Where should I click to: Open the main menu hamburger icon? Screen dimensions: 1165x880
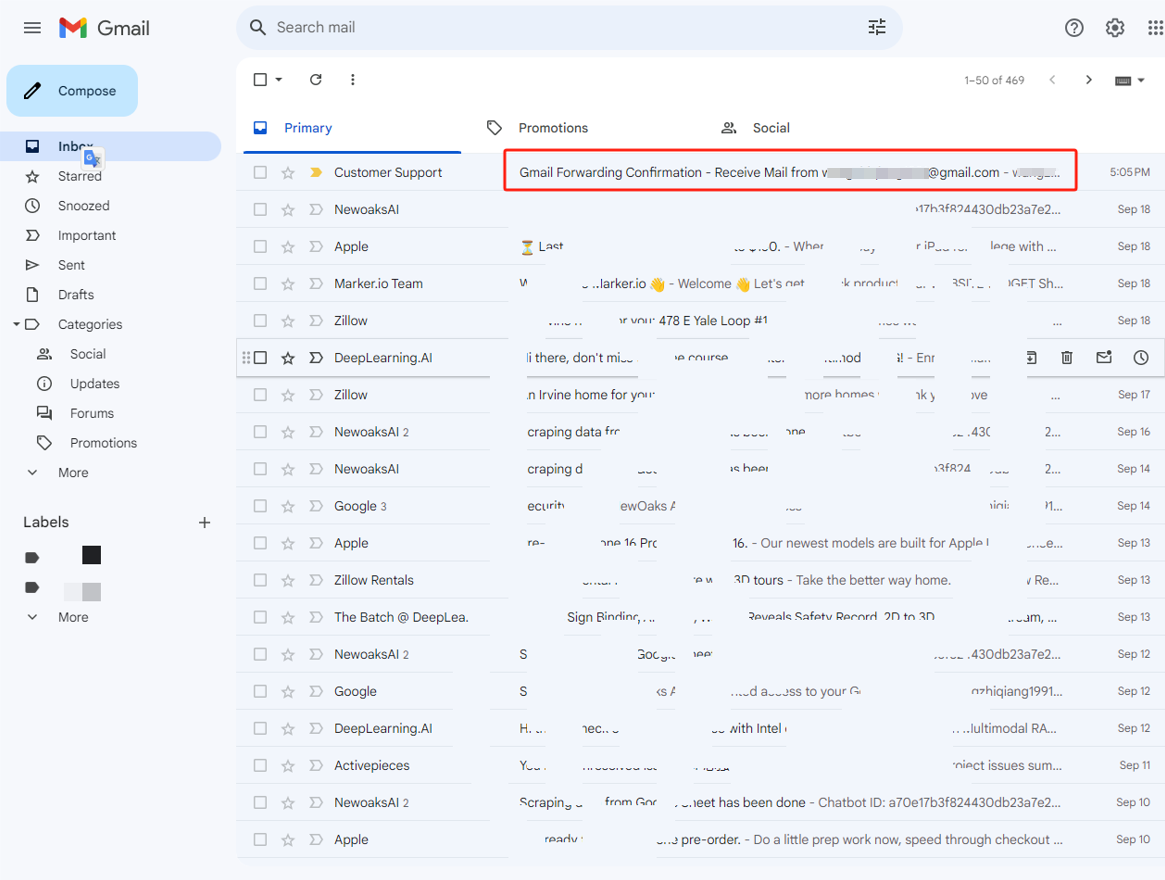click(32, 28)
